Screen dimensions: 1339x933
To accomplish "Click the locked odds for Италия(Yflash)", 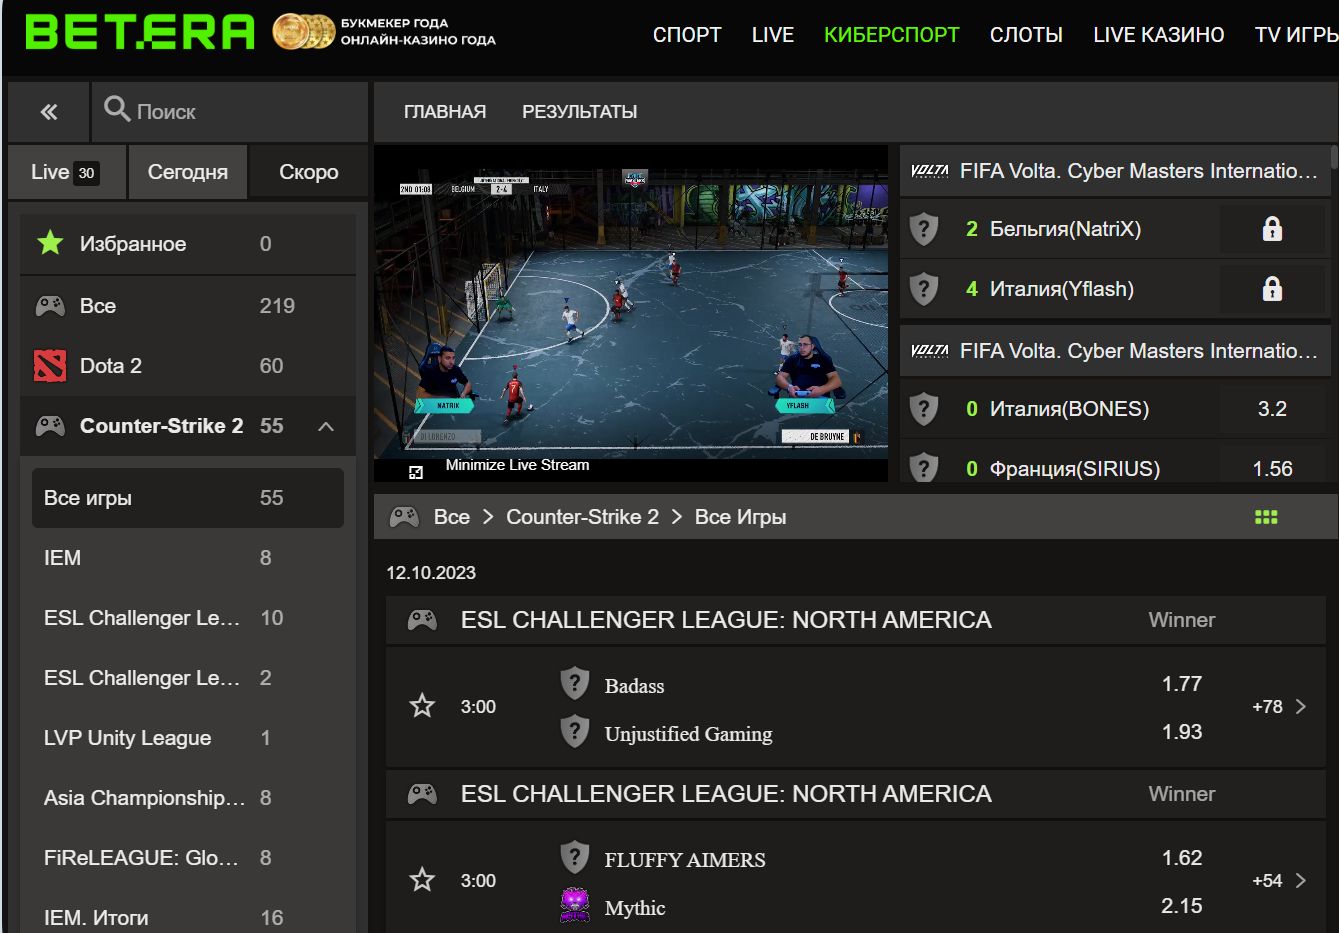I will (1272, 289).
